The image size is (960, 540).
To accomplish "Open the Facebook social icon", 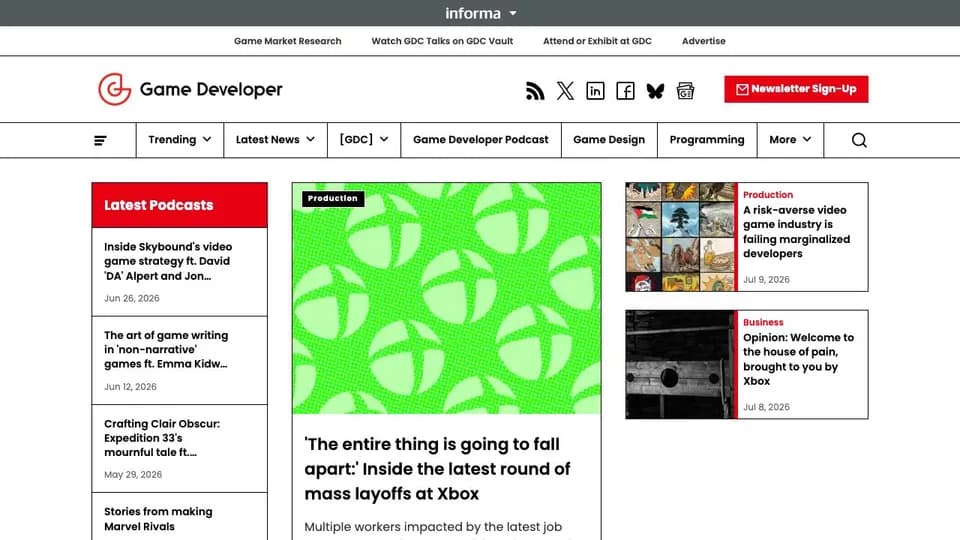I will (625, 91).
